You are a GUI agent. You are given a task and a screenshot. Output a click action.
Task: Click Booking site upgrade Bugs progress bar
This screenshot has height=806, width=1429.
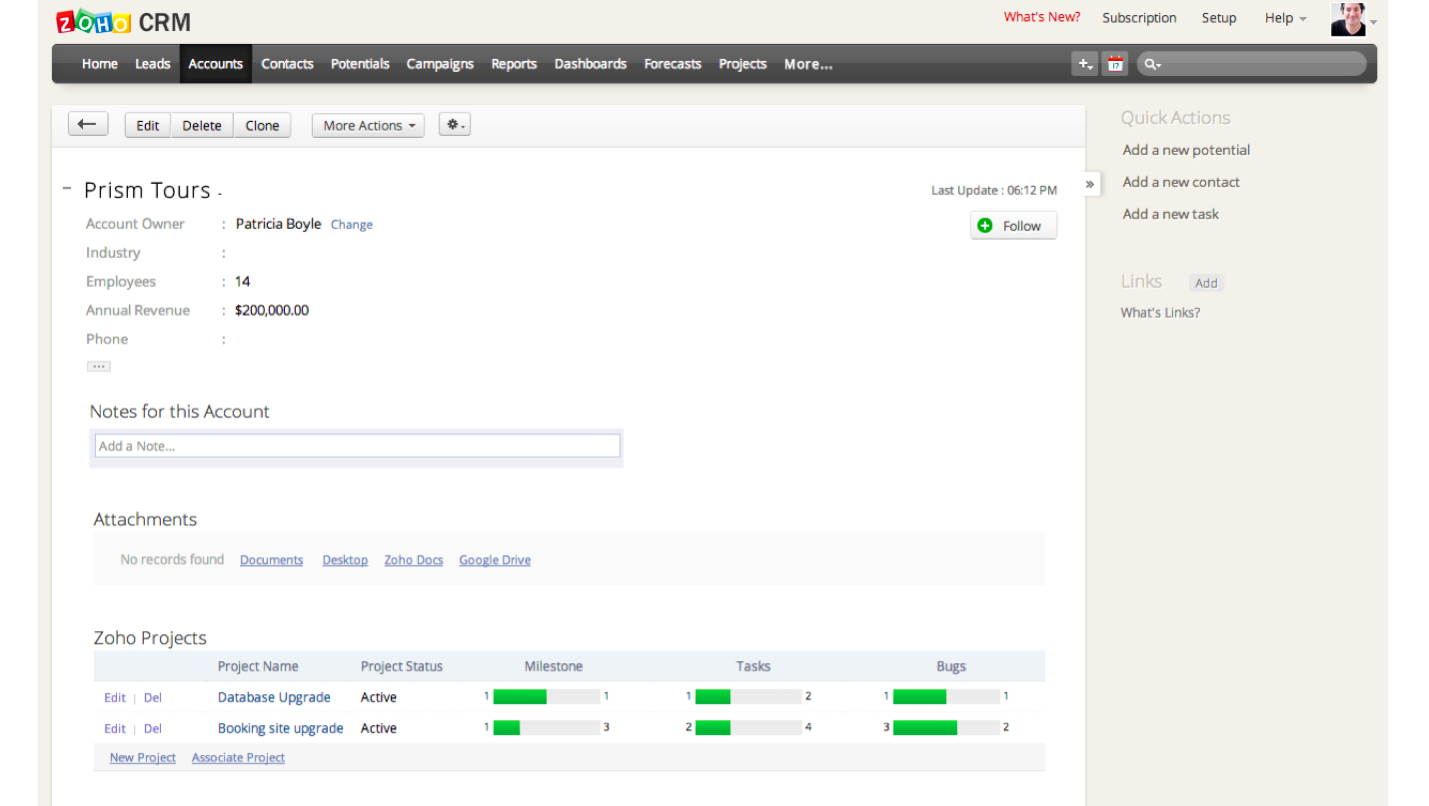[946, 728]
